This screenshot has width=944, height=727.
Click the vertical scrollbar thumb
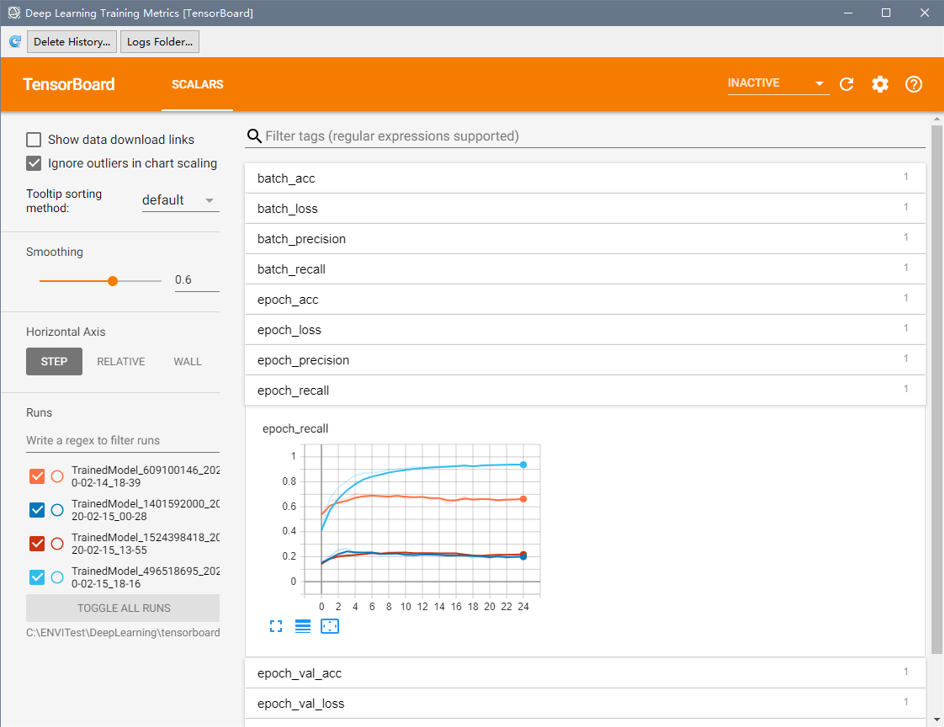(936, 389)
